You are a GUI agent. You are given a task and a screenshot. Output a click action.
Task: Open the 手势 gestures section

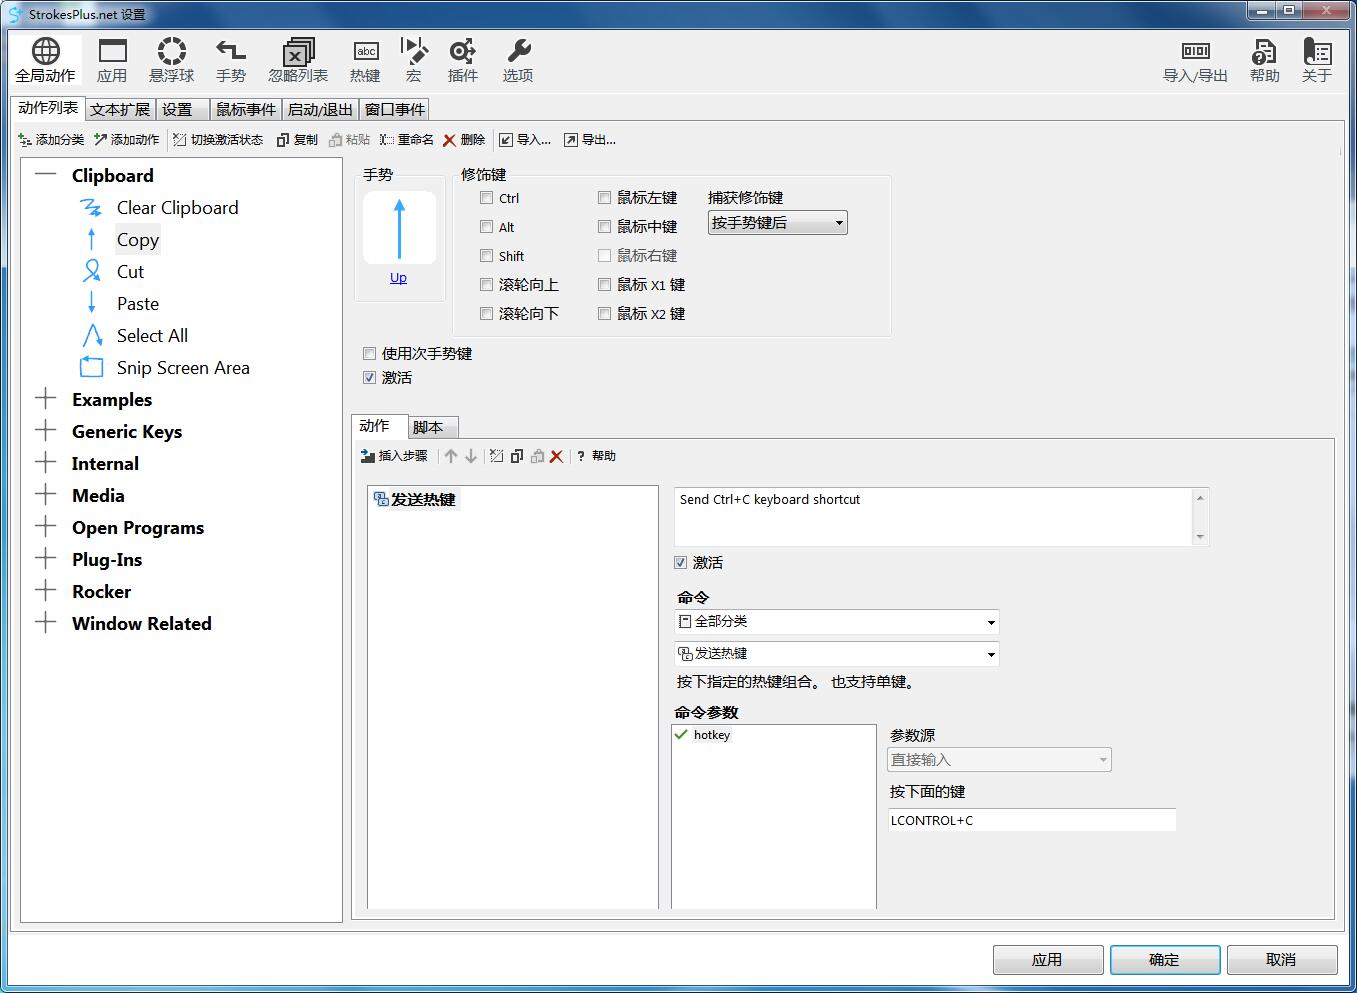click(230, 60)
